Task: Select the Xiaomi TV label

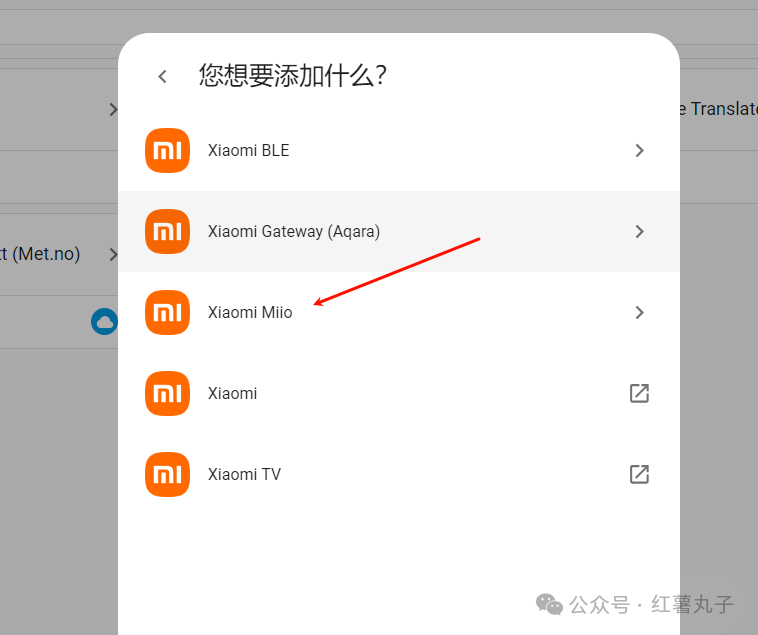Action: (244, 474)
